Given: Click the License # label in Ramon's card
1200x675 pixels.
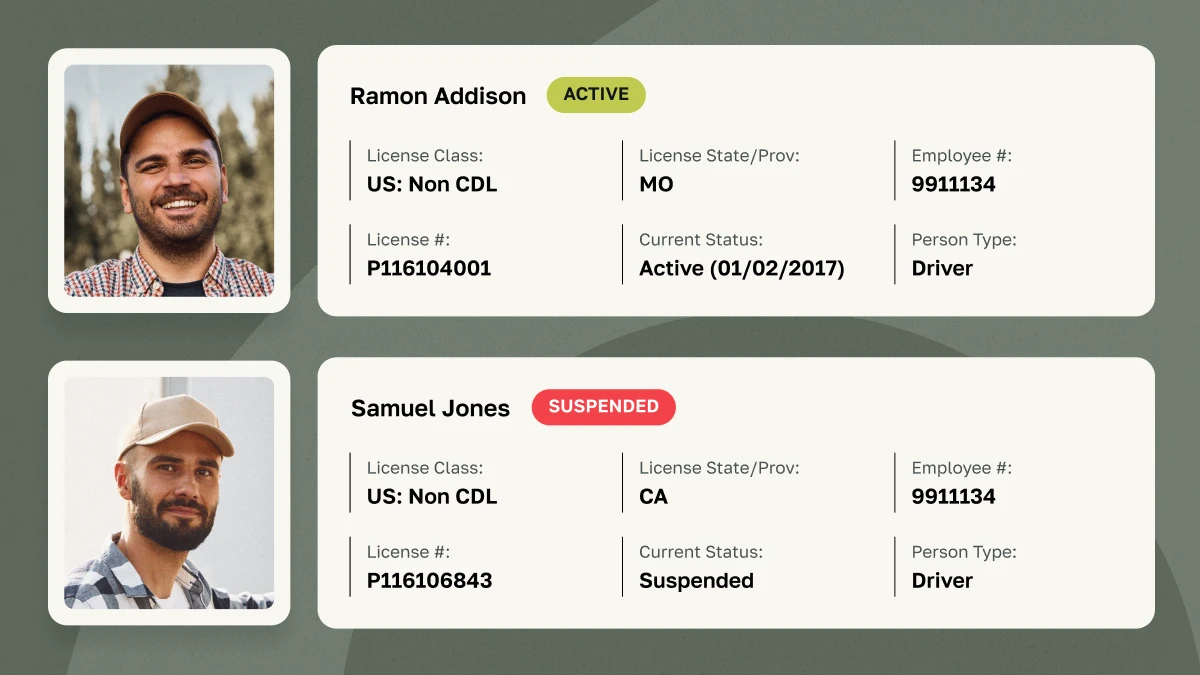Looking at the screenshot, I should pyautogui.click(x=408, y=240).
